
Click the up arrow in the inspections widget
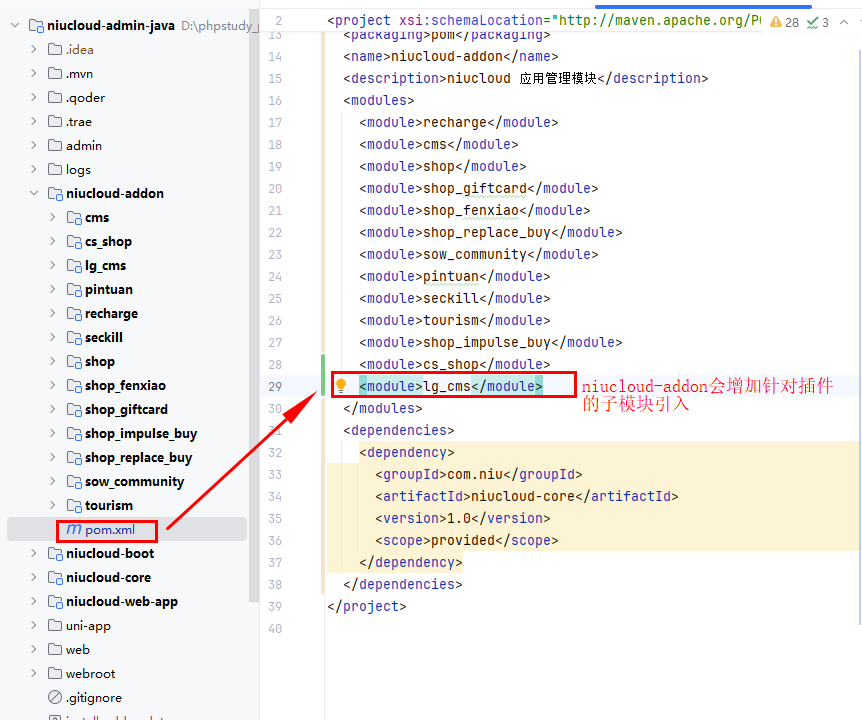click(x=841, y=22)
